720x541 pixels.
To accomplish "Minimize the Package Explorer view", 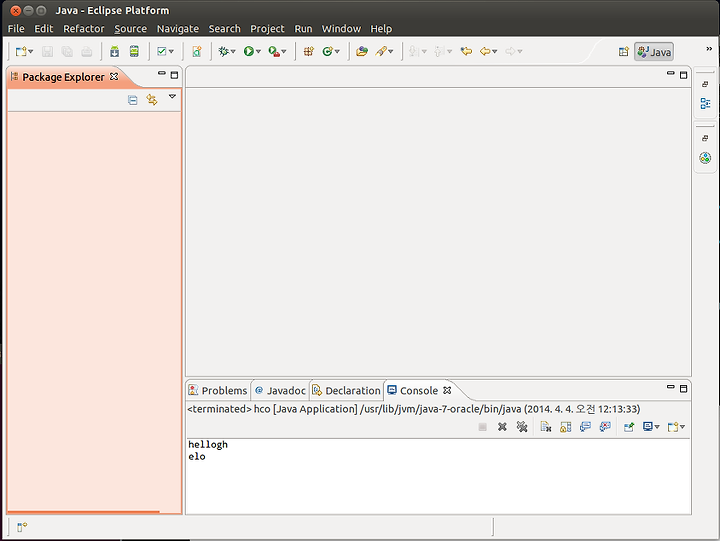I will [x=161, y=73].
